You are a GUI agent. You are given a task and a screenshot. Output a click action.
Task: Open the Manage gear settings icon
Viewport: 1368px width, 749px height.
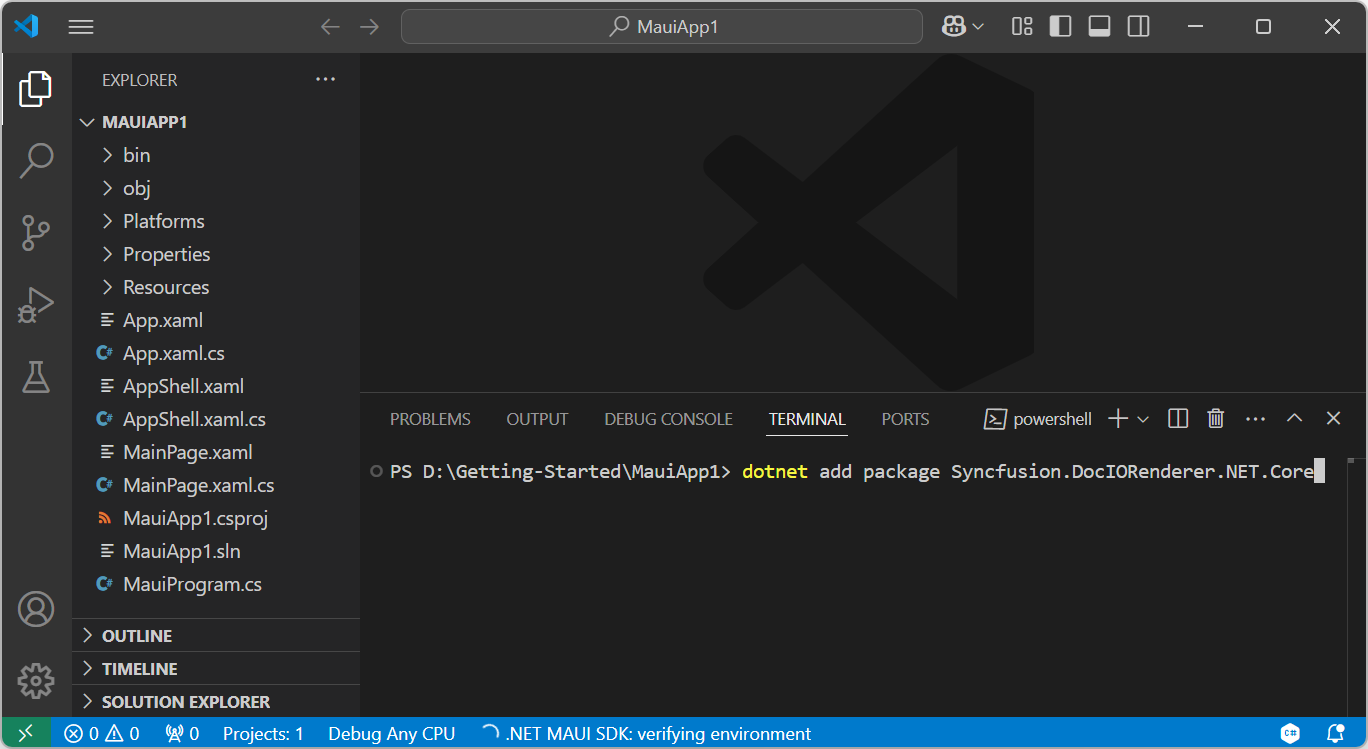coord(36,681)
